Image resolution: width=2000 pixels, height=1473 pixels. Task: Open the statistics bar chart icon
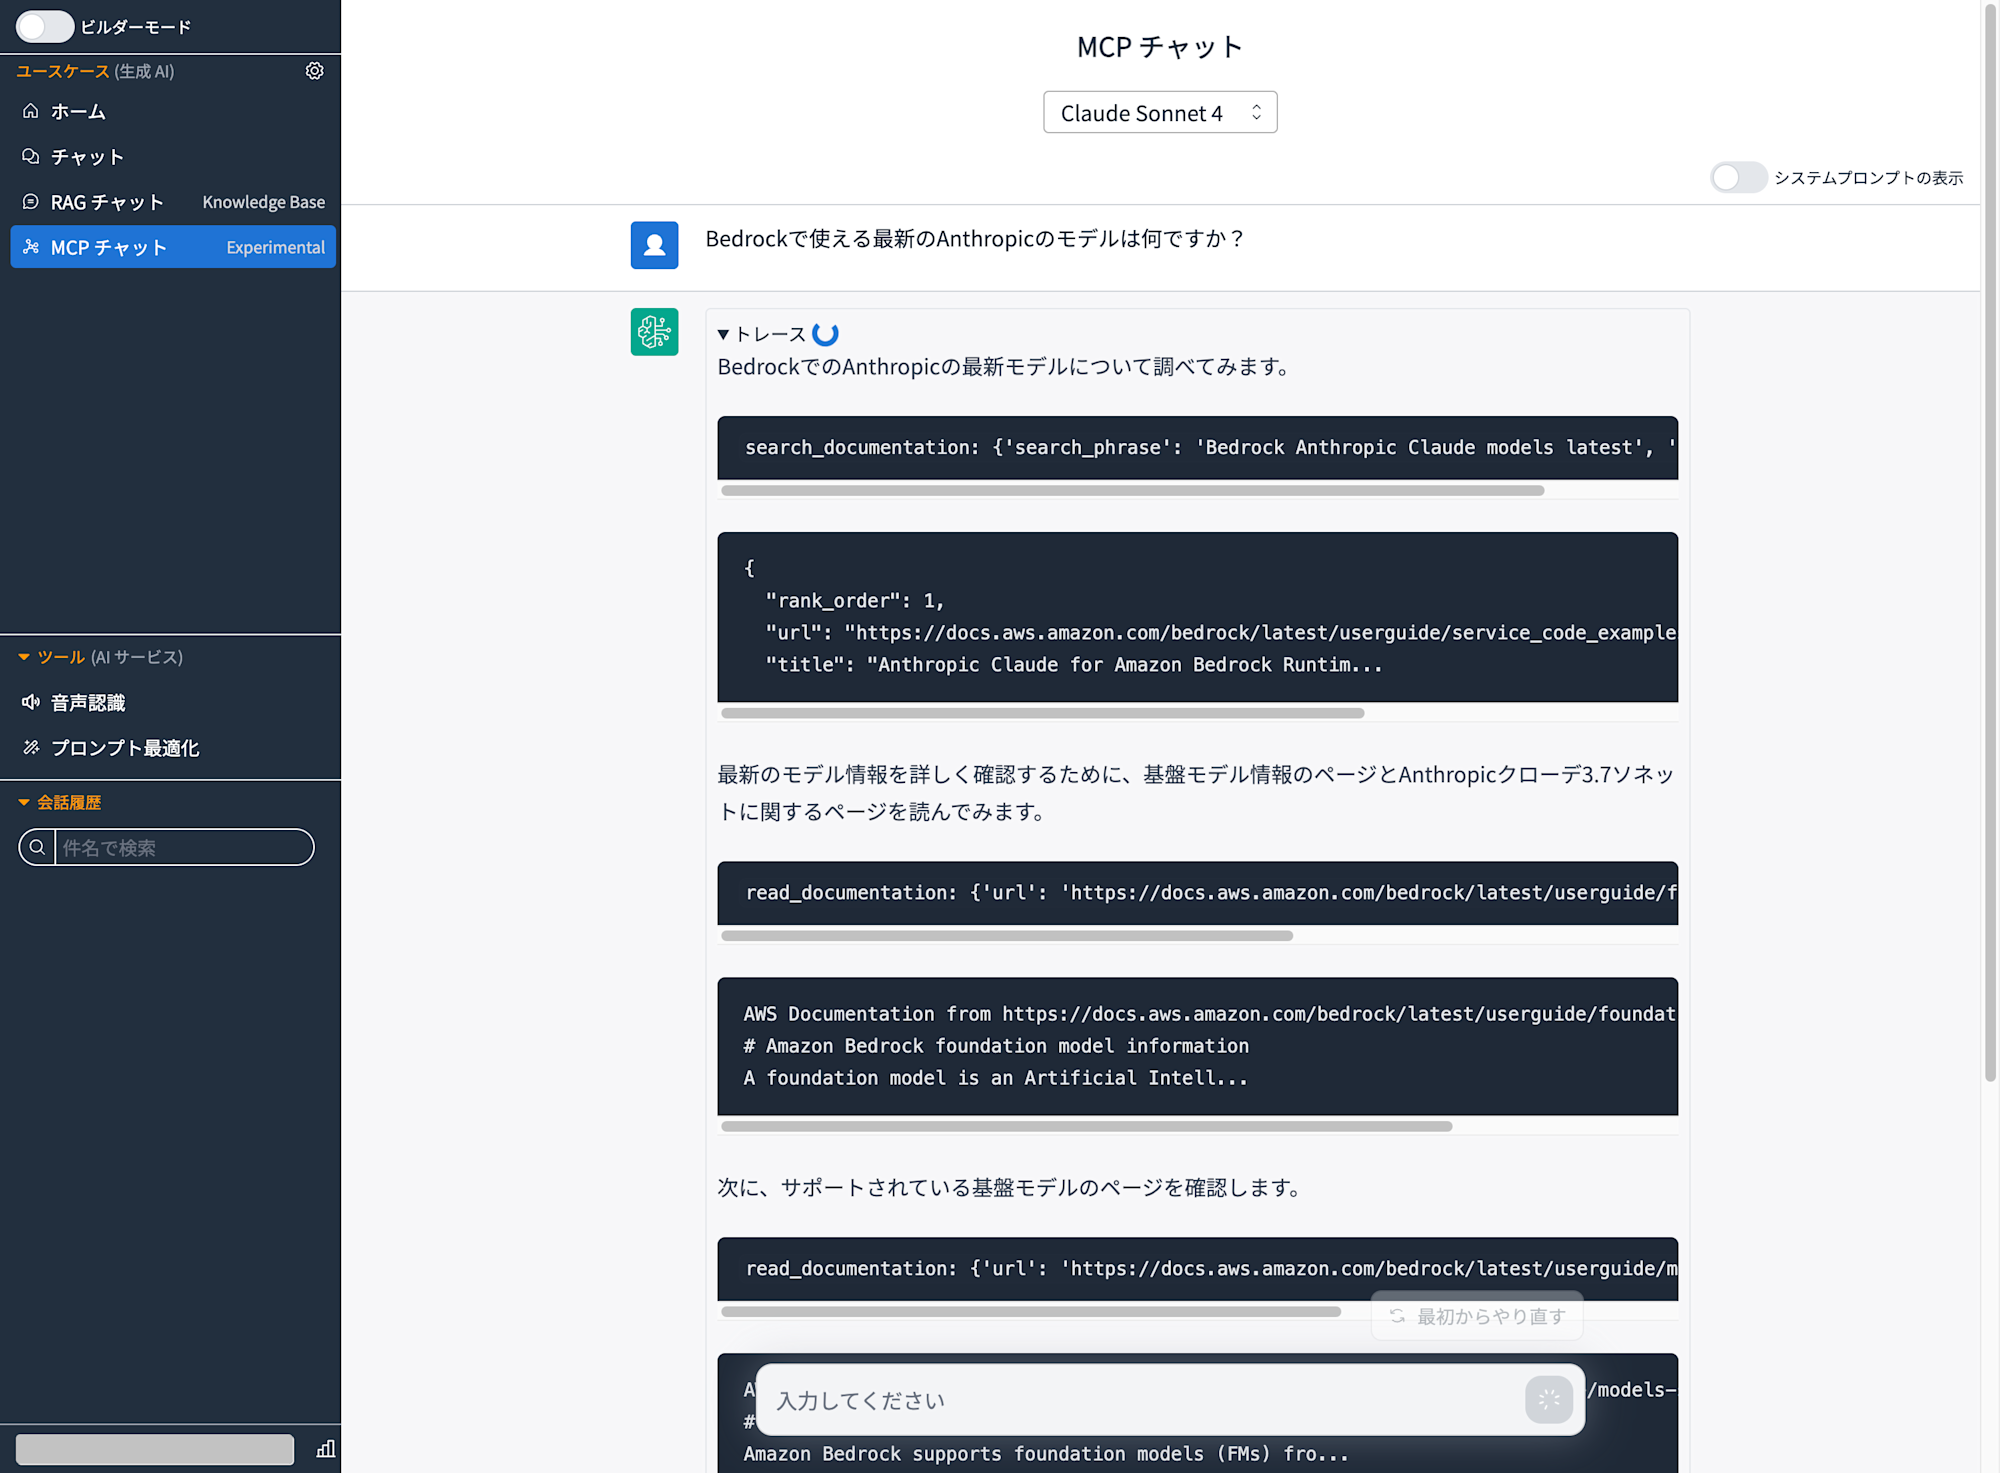click(326, 1449)
